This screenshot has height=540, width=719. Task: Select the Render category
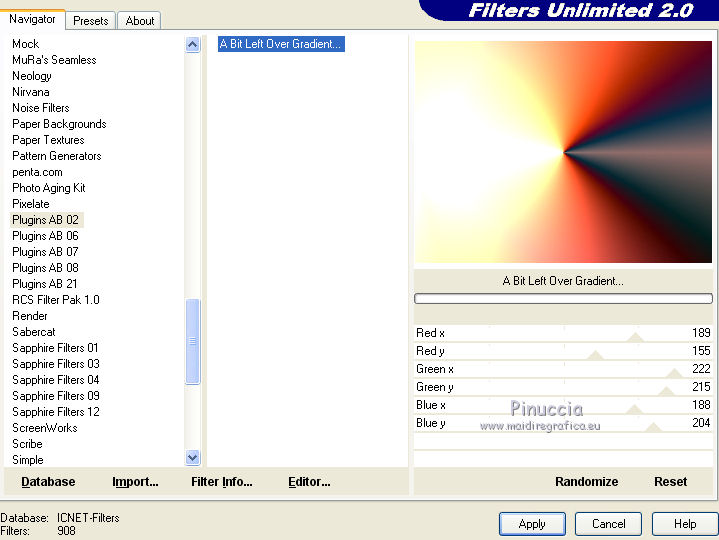(30, 316)
